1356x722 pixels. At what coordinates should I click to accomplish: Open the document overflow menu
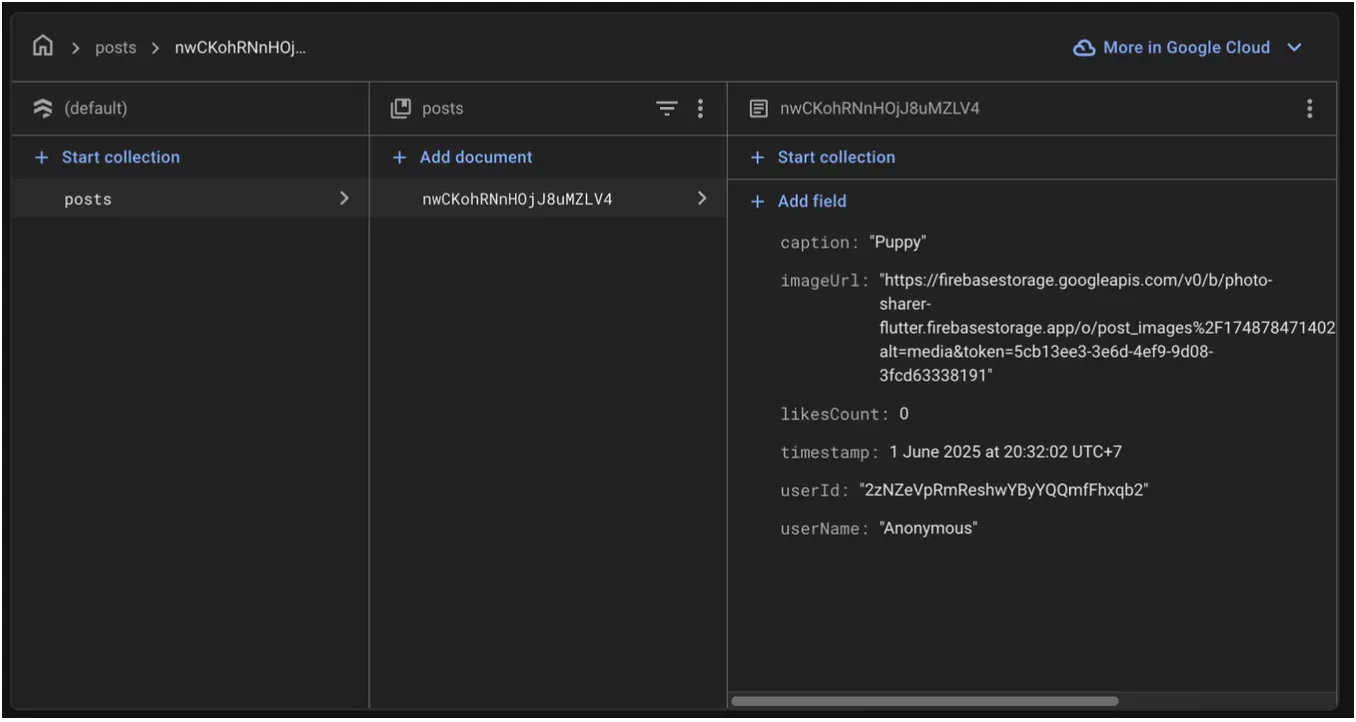point(1310,108)
